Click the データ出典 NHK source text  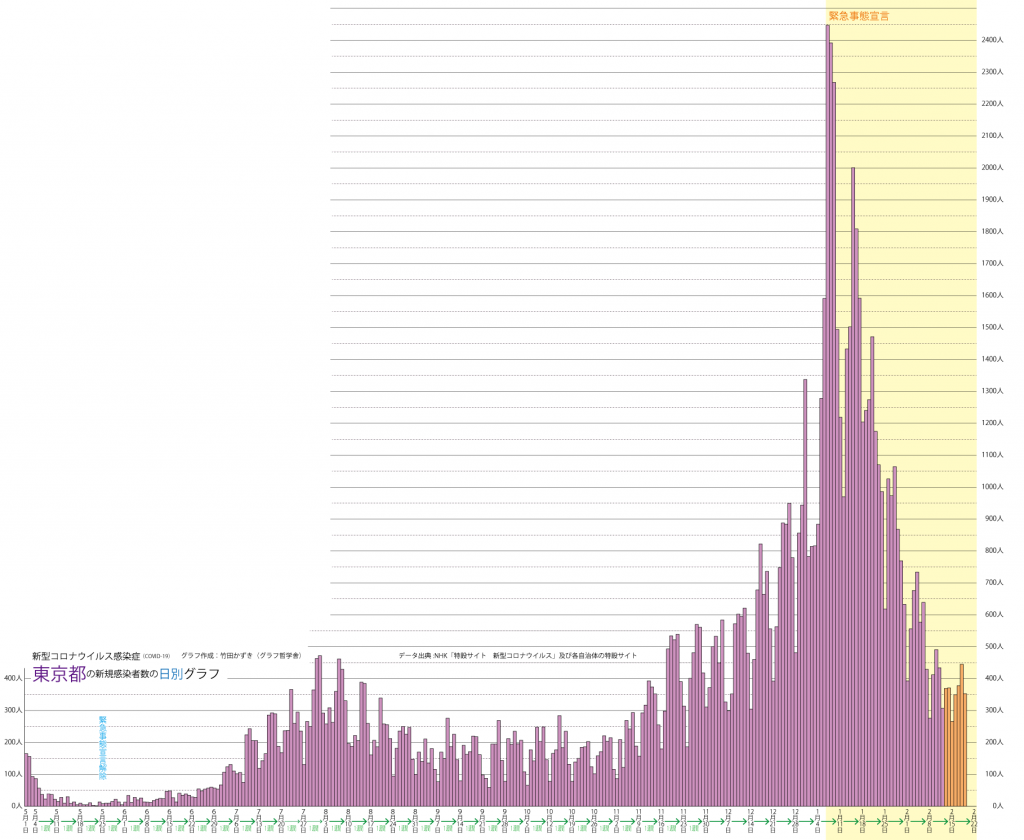click(x=517, y=656)
